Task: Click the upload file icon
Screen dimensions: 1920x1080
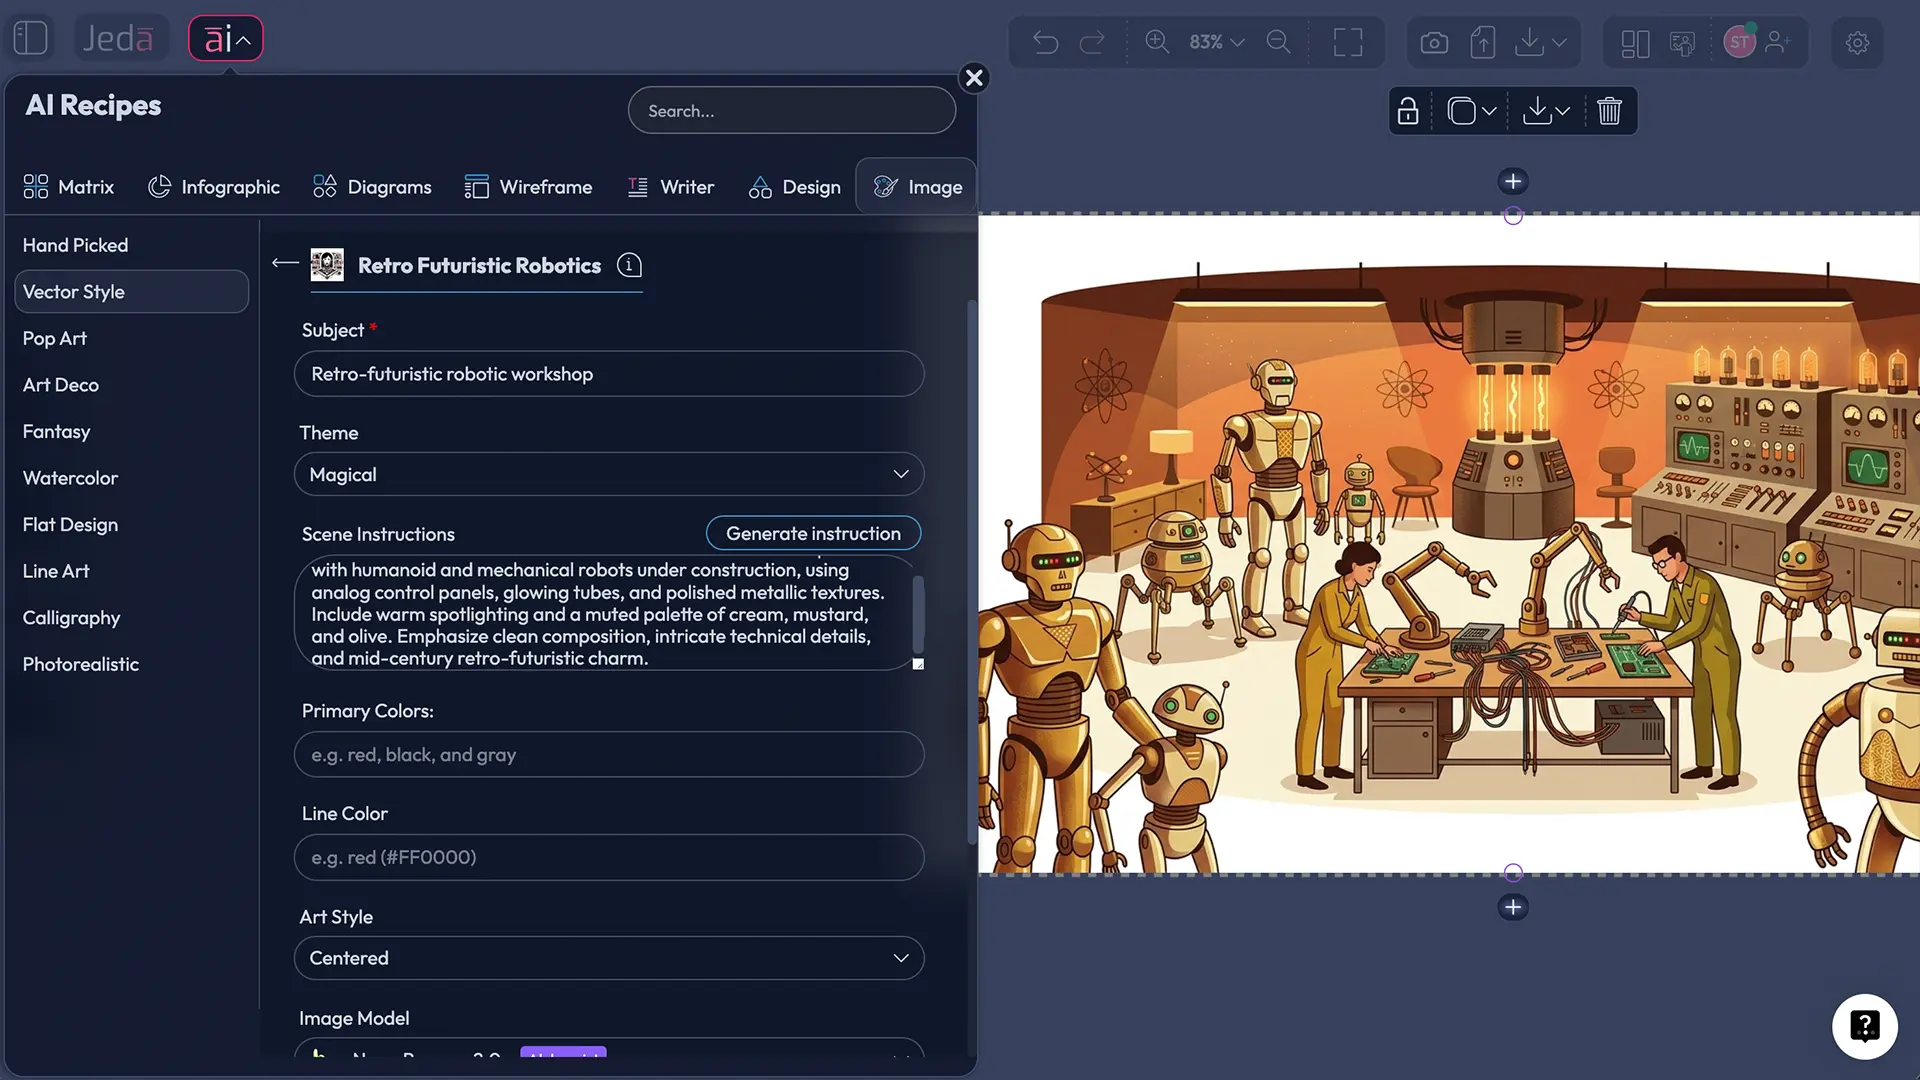Action: tap(1482, 43)
